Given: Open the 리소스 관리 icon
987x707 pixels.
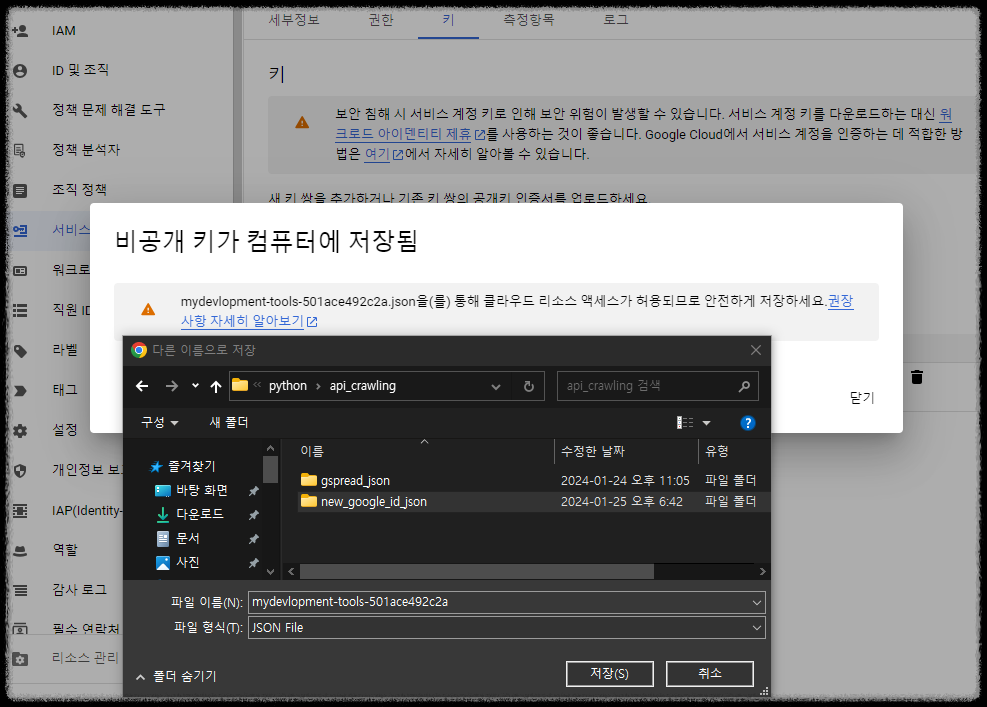Looking at the screenshot, I should tap(20, 659).
